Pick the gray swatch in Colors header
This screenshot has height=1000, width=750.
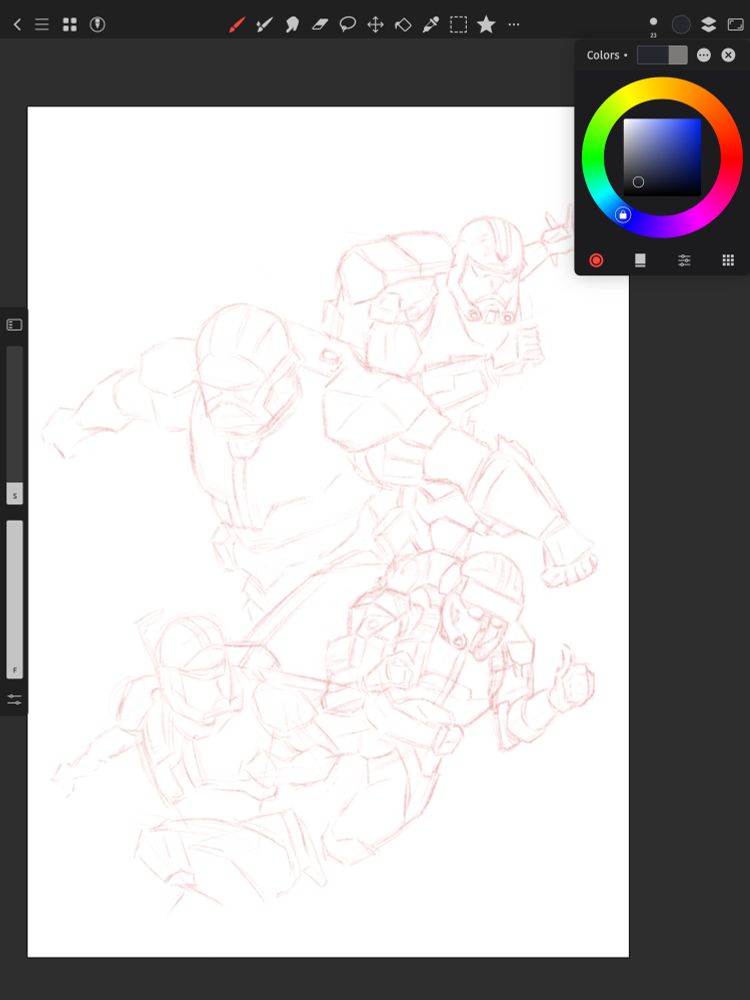(x=678, y=55)
